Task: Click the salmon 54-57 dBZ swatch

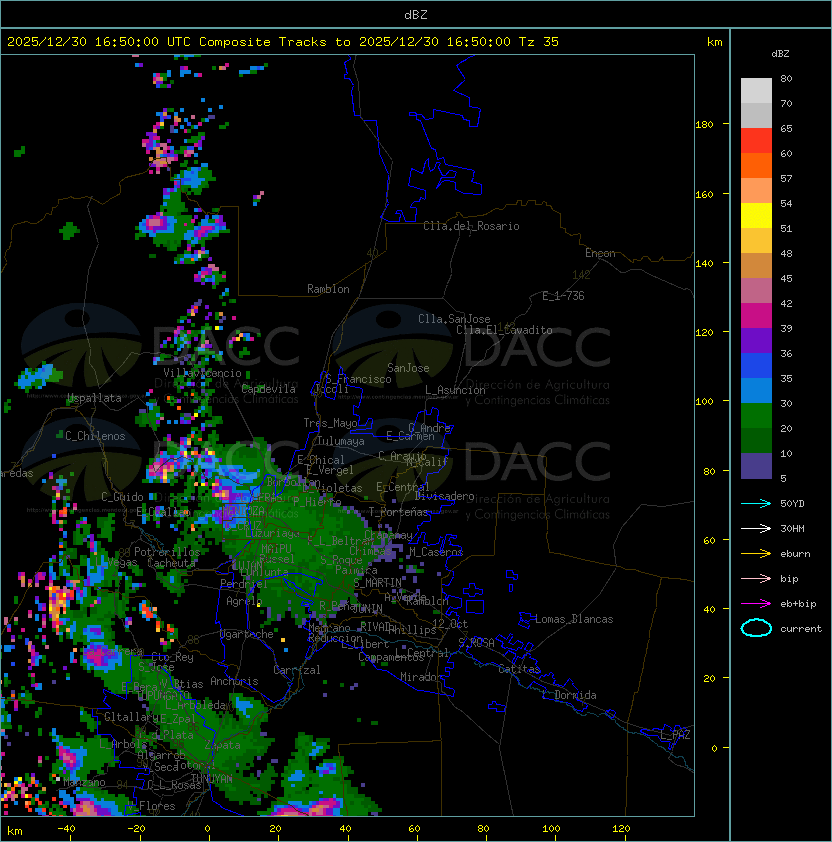Action: pyautogui.click(x=756, y=191)
